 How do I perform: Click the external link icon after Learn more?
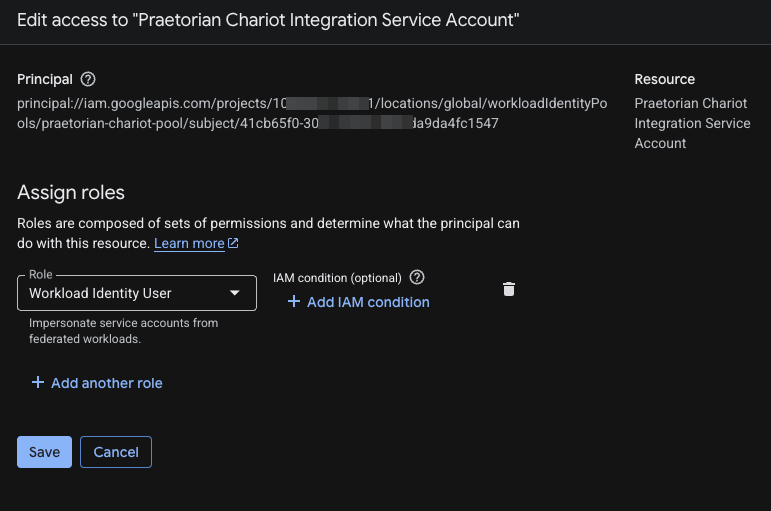click(234, 243)
